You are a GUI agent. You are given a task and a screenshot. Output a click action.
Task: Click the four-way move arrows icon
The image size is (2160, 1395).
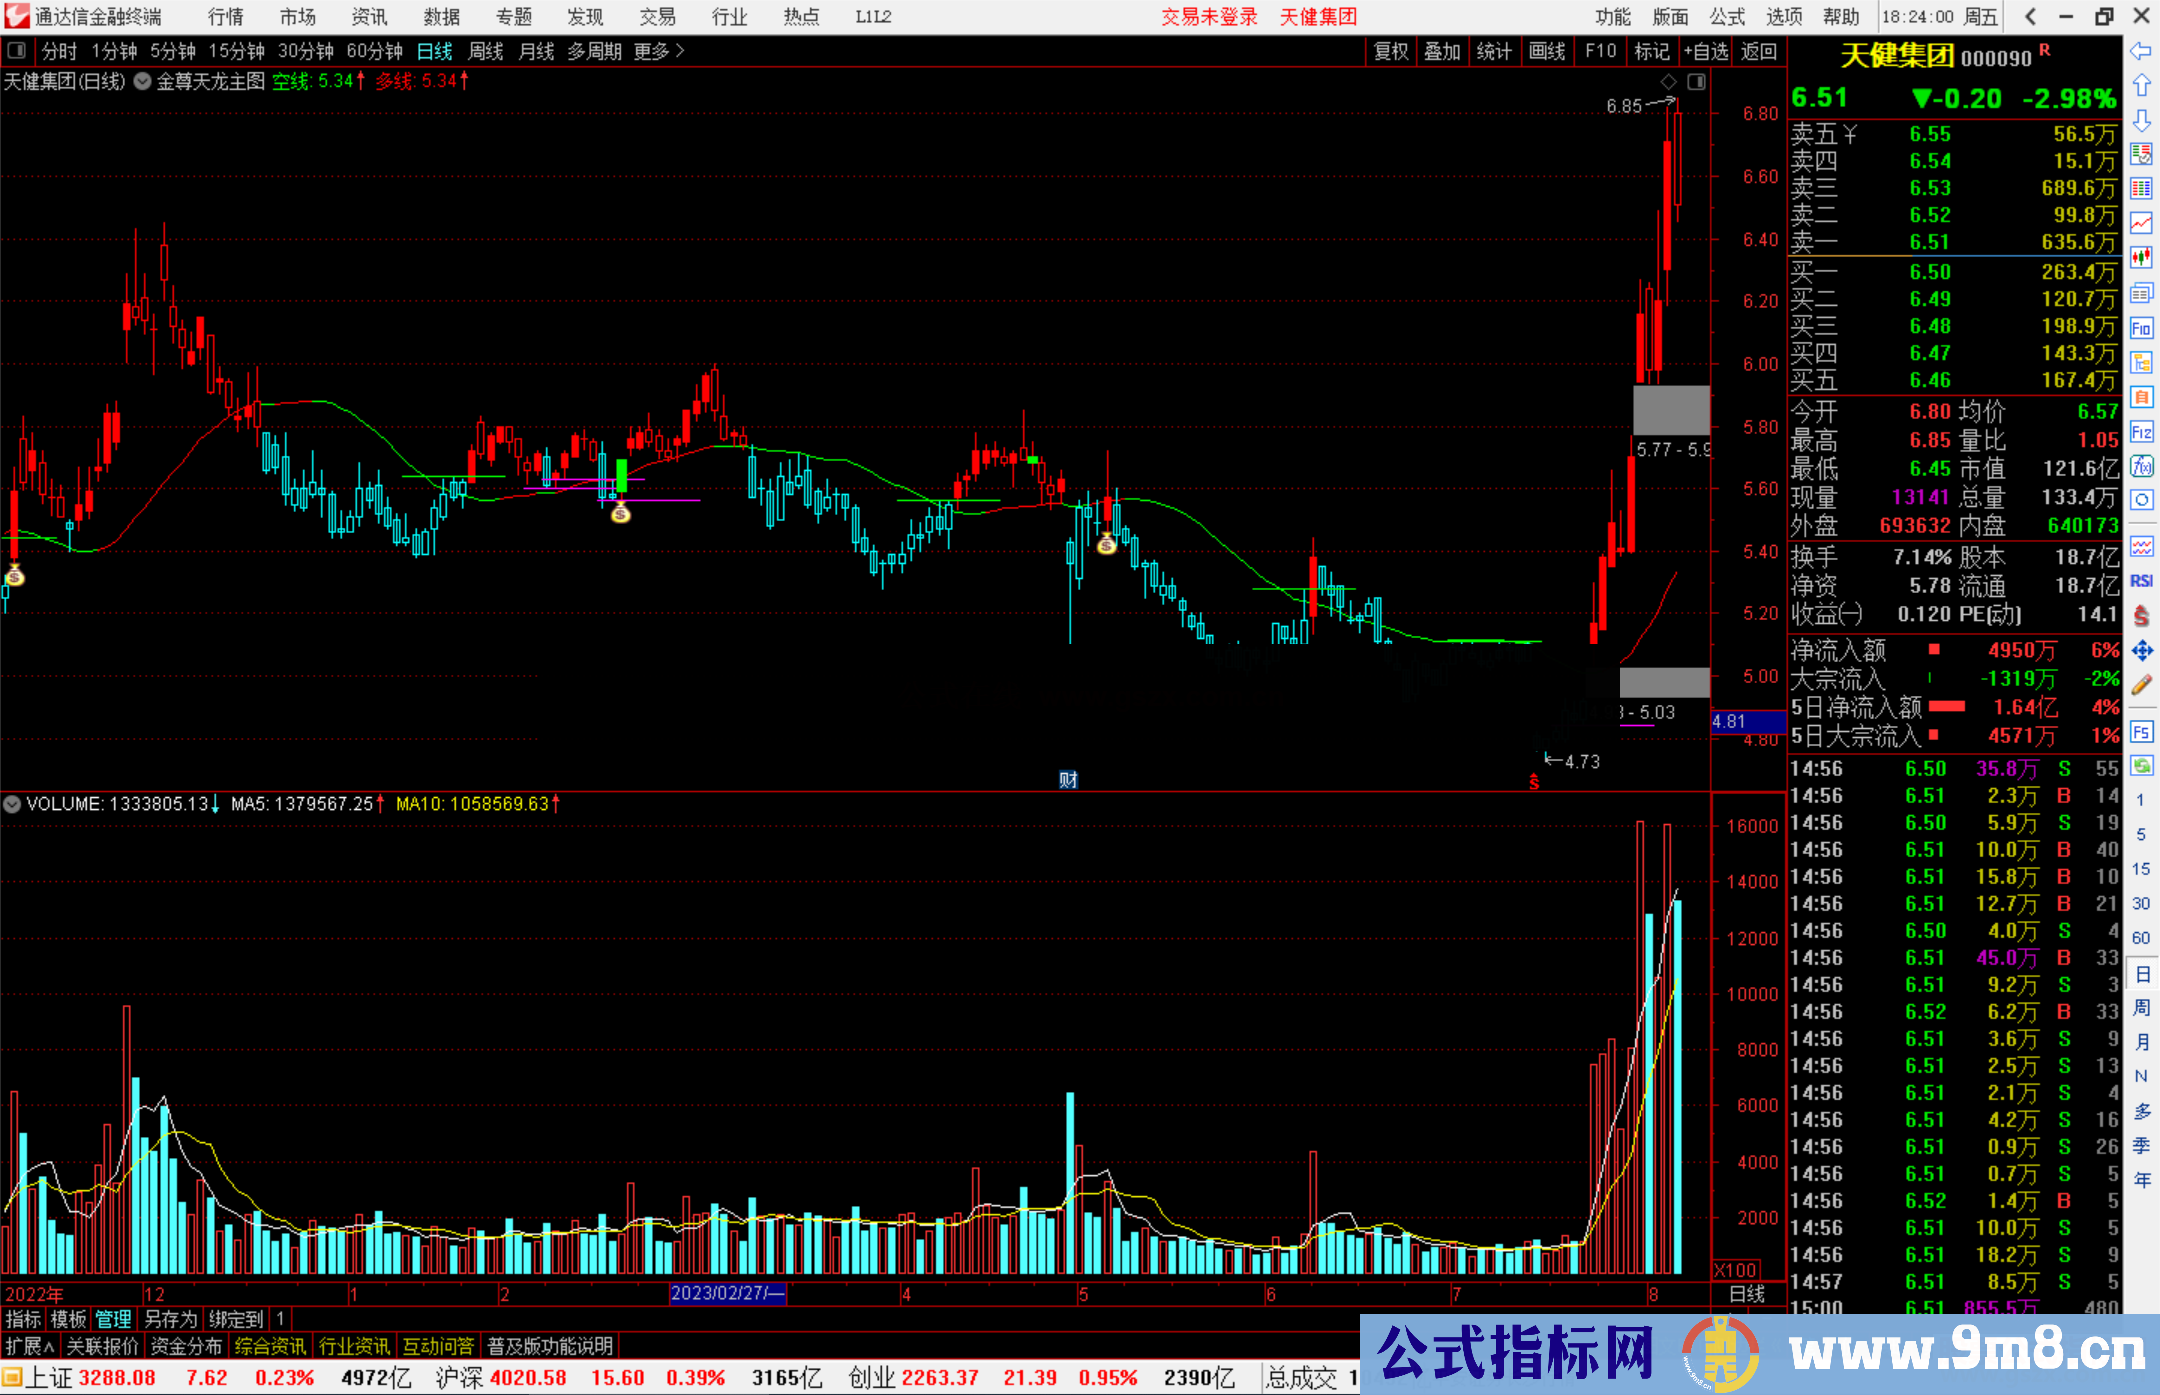[x=2141, y=651]
